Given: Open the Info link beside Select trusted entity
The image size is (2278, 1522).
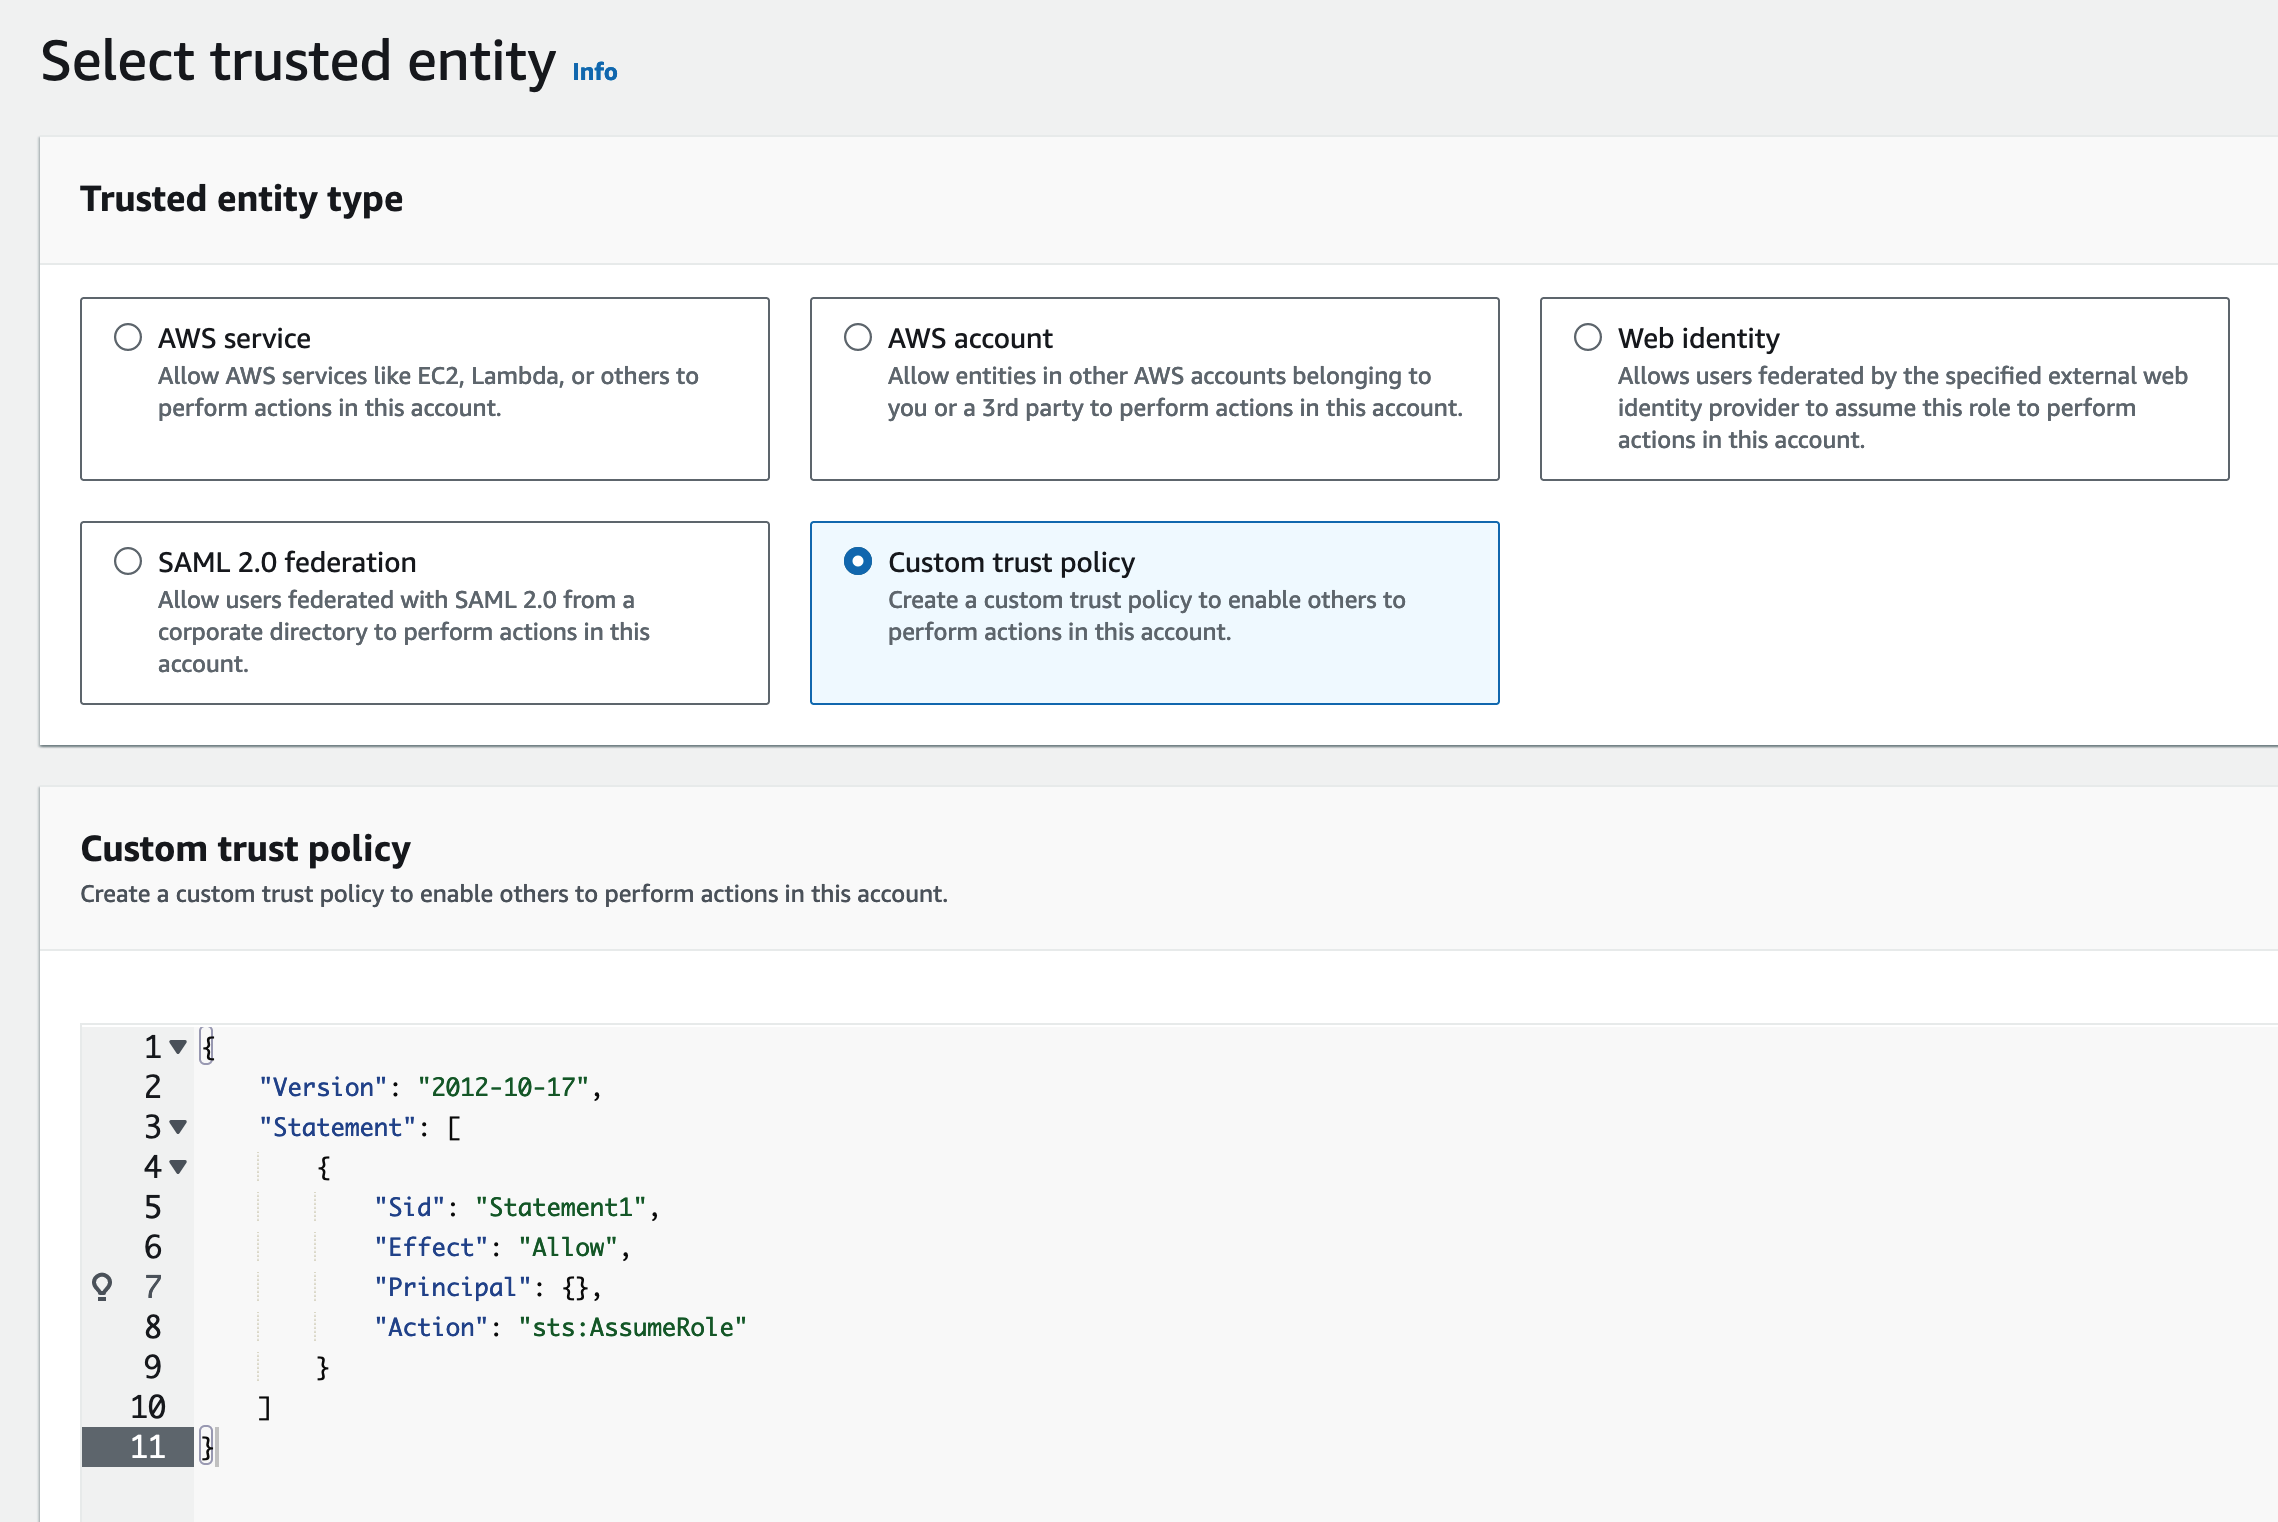Looking at the screenshot, I should (594, 72).
